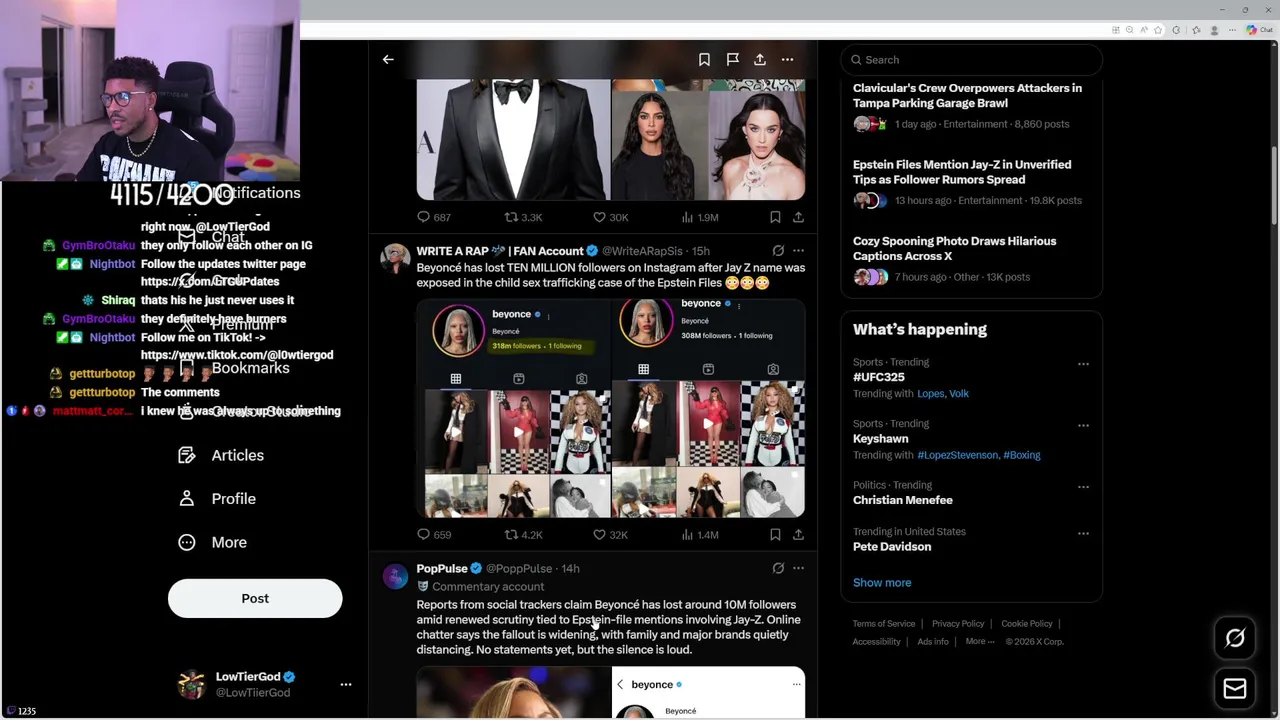Open the #UFC325 trending topic
1280x720 pixels.
coord(879,377)
